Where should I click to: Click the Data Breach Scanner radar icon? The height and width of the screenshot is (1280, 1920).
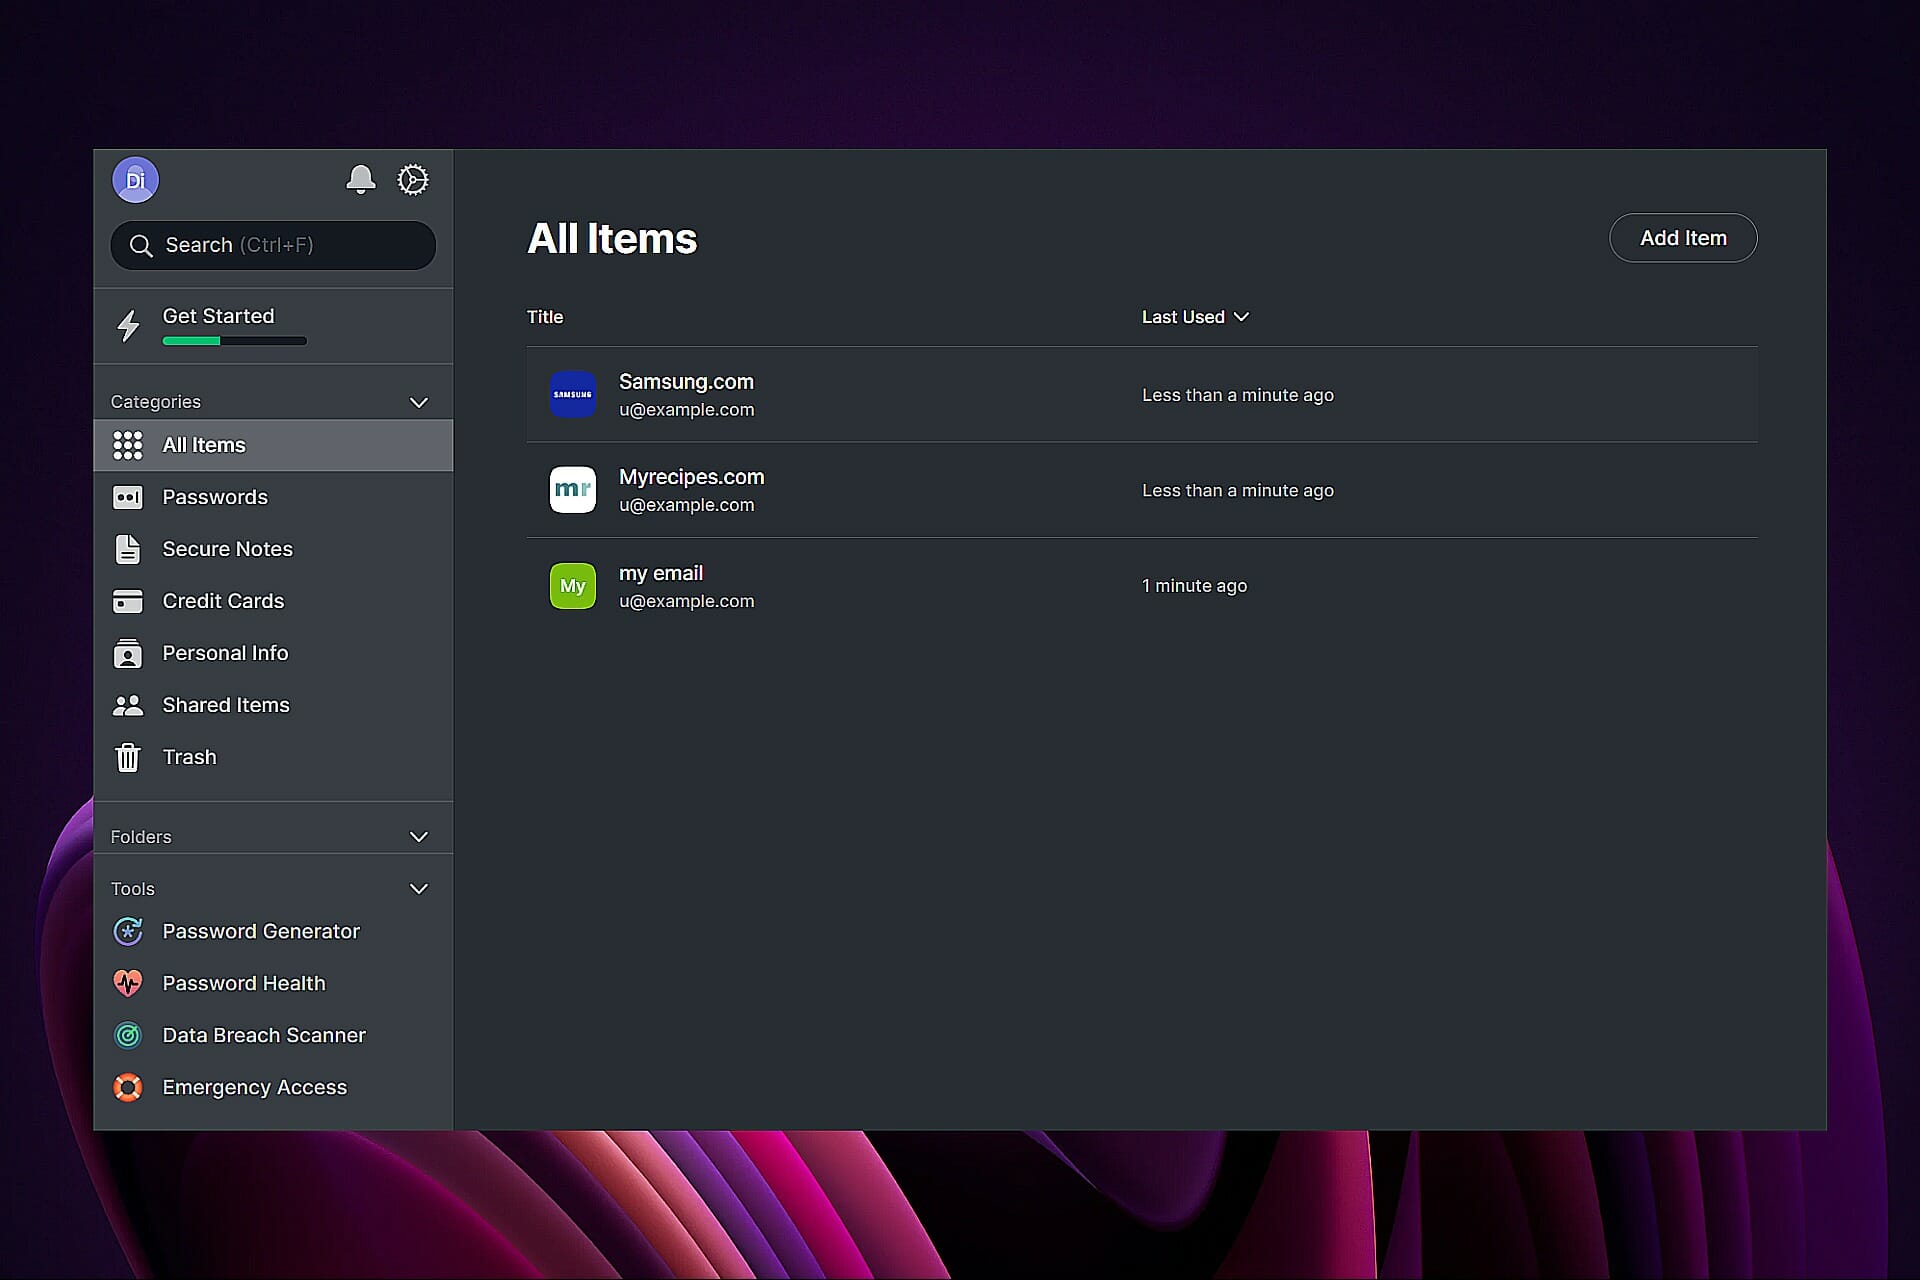(128, 1035)
